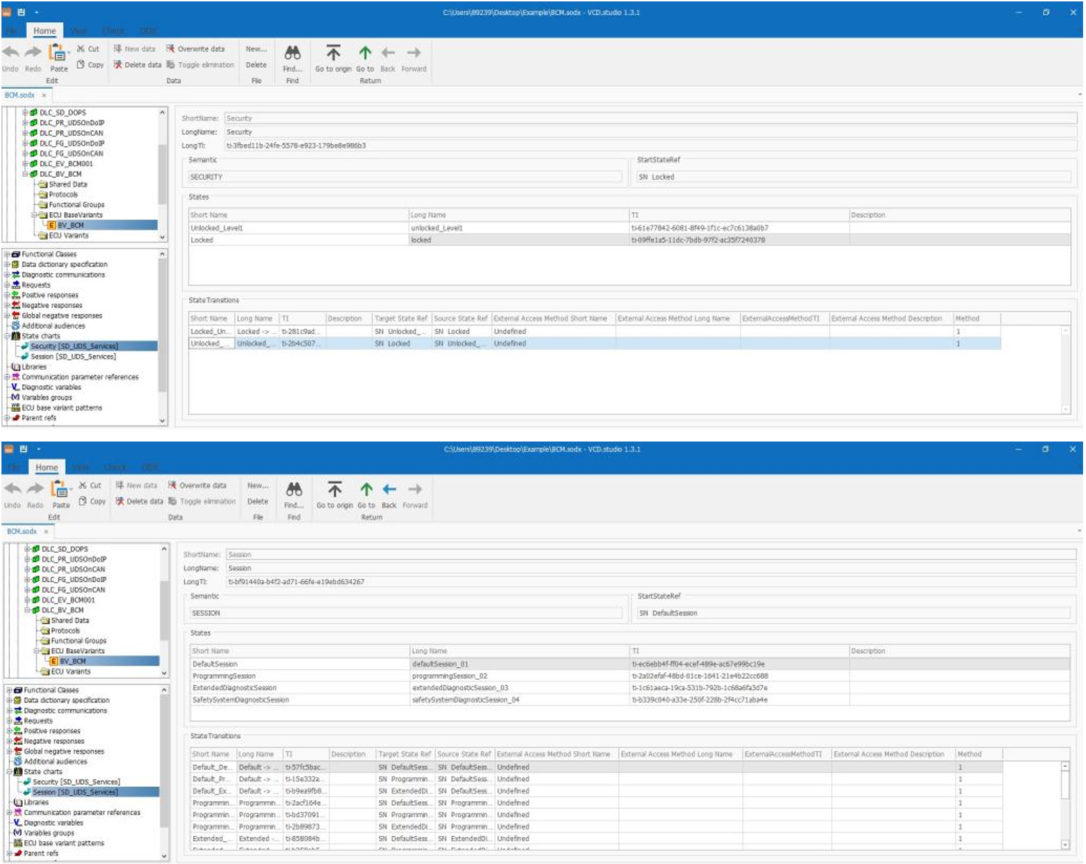
Task: Select ECU Variants folder in the Session window
Action: coord(71,671)
